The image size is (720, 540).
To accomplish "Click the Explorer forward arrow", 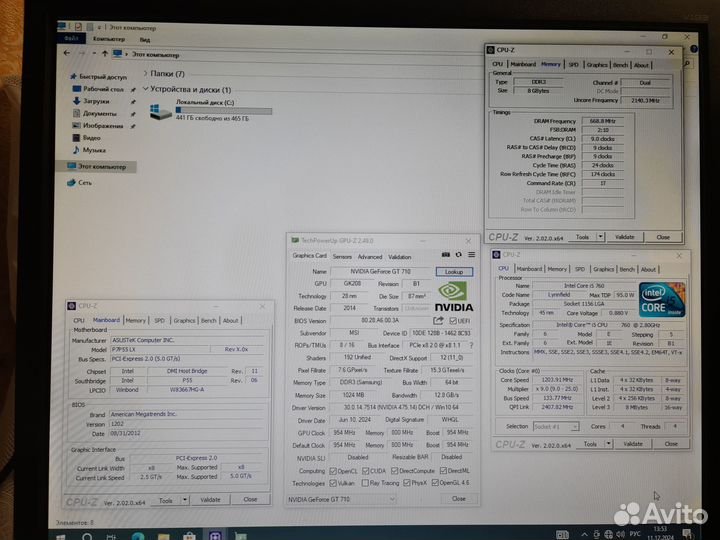I will coord(82,53).
